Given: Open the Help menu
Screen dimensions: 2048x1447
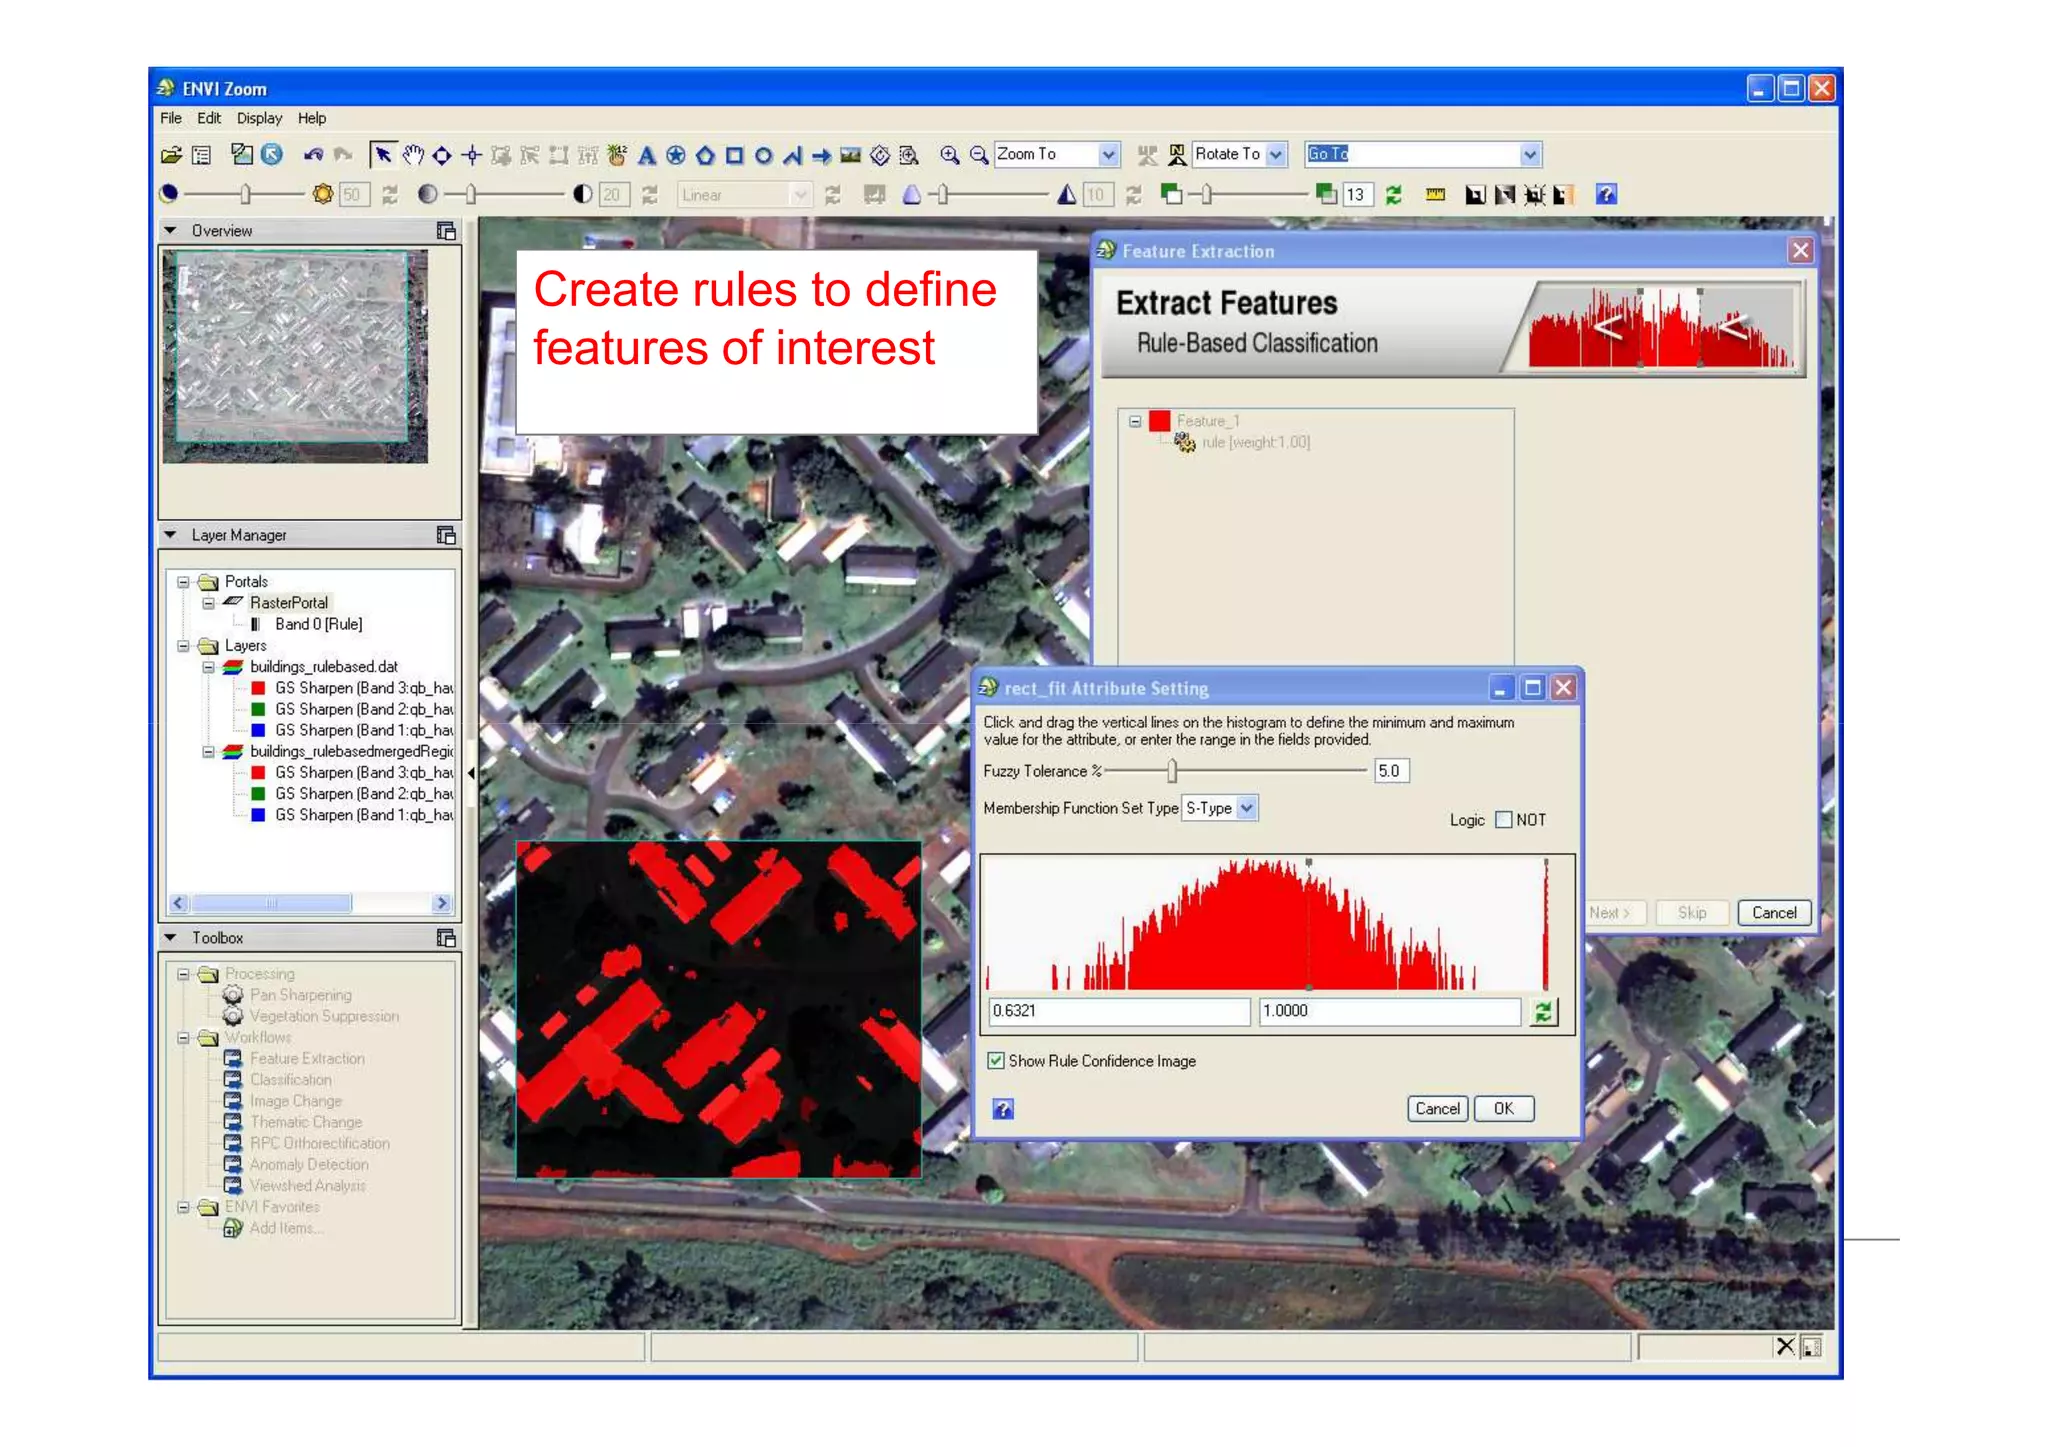Looking at the screenshot, I should (312, 118).
